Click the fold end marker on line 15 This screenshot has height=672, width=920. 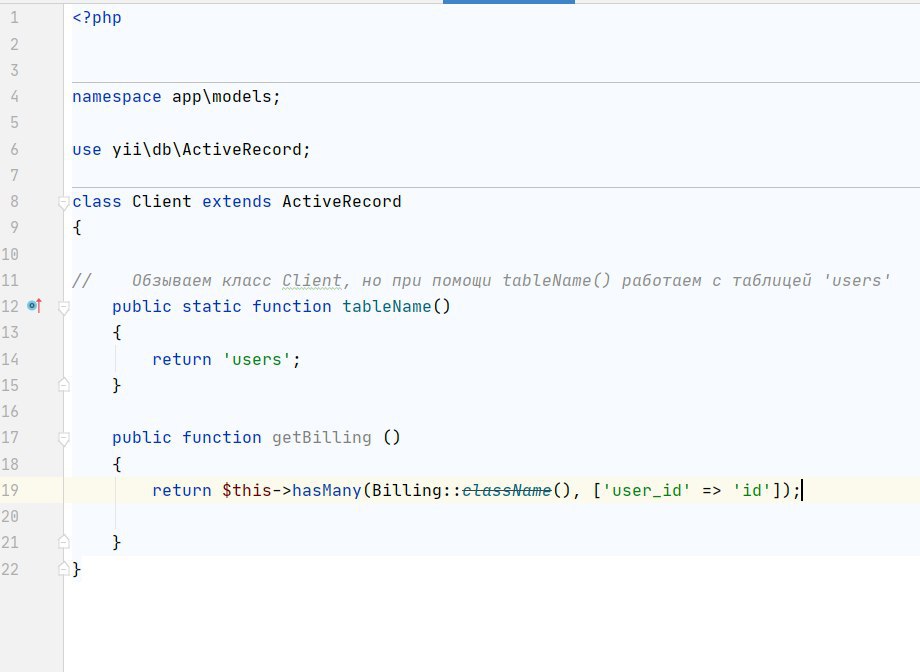click(64, 385)
